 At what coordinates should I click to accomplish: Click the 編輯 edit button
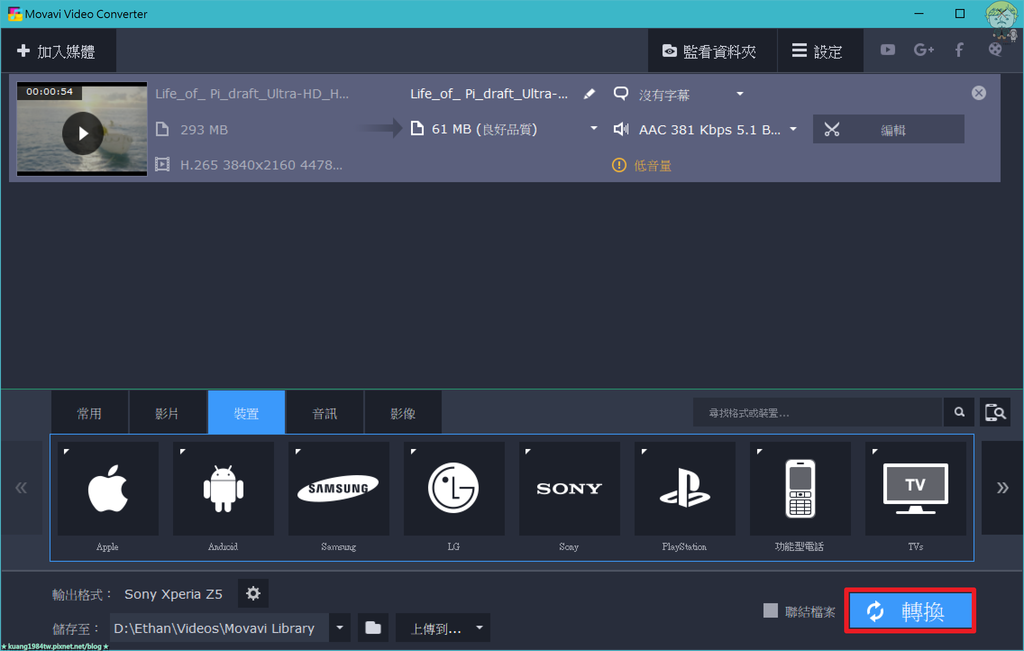pos(888,129)
